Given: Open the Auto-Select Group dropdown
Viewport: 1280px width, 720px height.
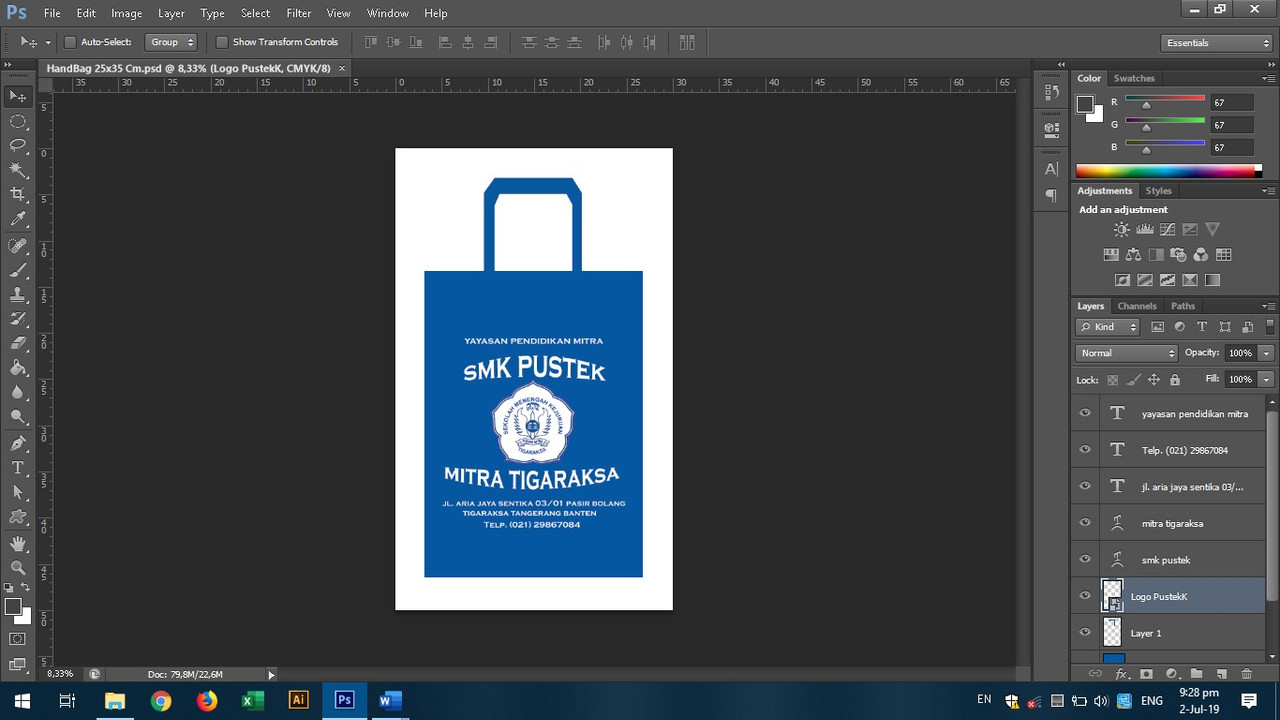Looking at the screenshot, I should pyautogui.click(x=170, y=42).
